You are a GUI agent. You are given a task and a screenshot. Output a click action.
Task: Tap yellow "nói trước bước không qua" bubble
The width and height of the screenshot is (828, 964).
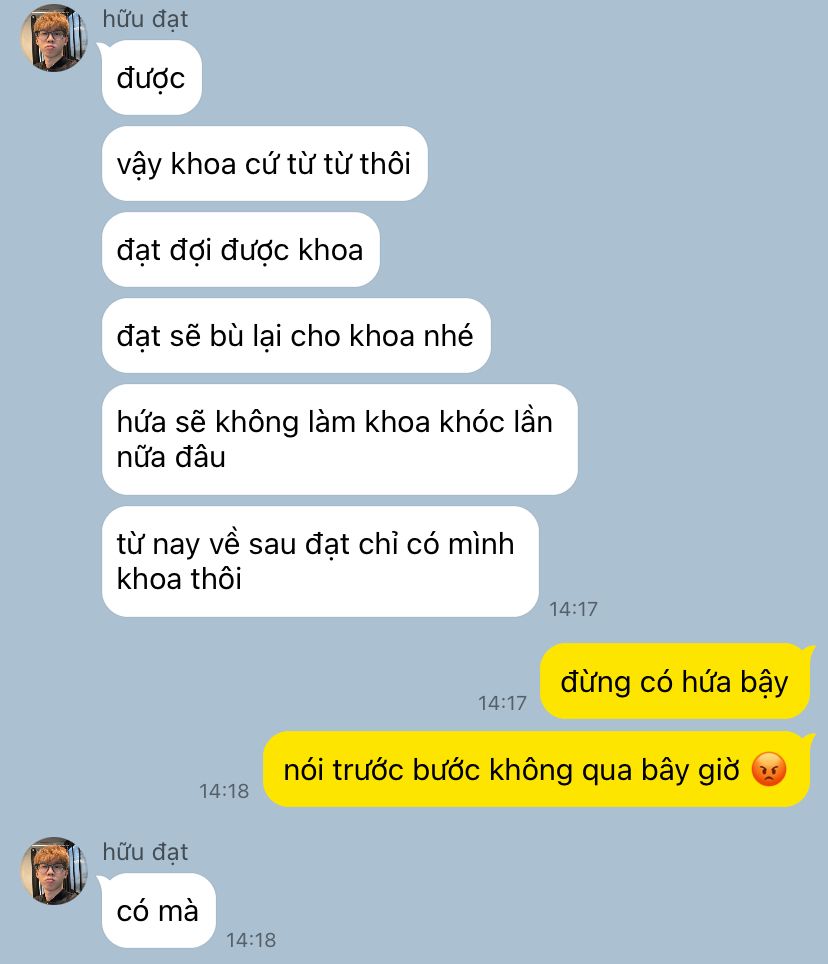point(536,769)
